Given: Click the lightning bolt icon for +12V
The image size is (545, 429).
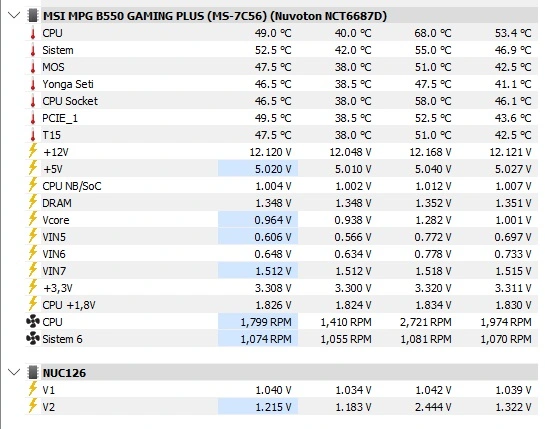Looking at the screenshot, I should coord(33,152).
